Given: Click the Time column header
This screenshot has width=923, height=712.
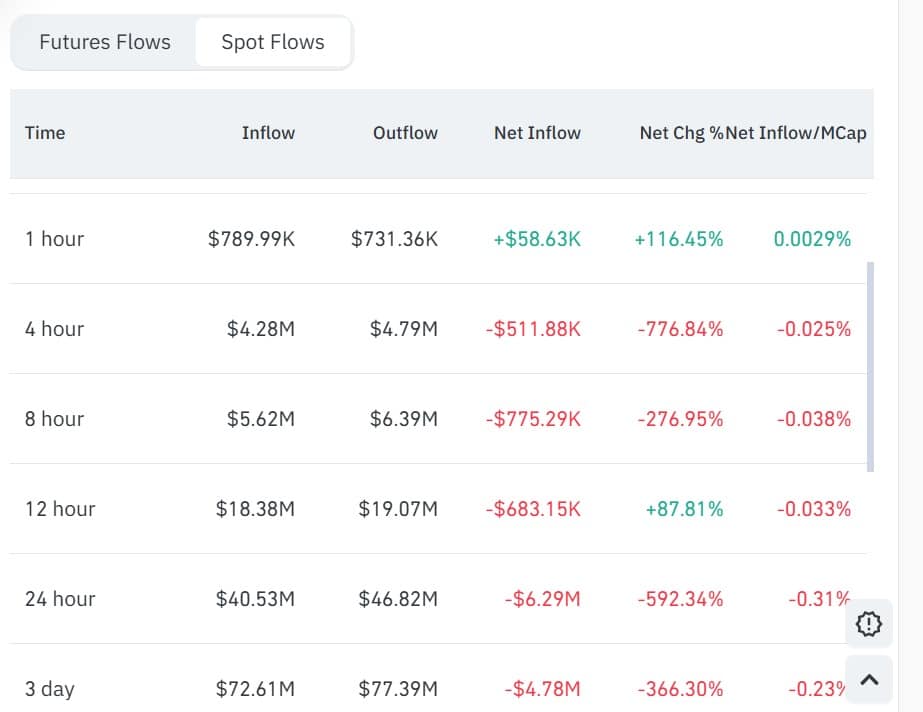Looking at the screenshot, I should coord(45,132).
